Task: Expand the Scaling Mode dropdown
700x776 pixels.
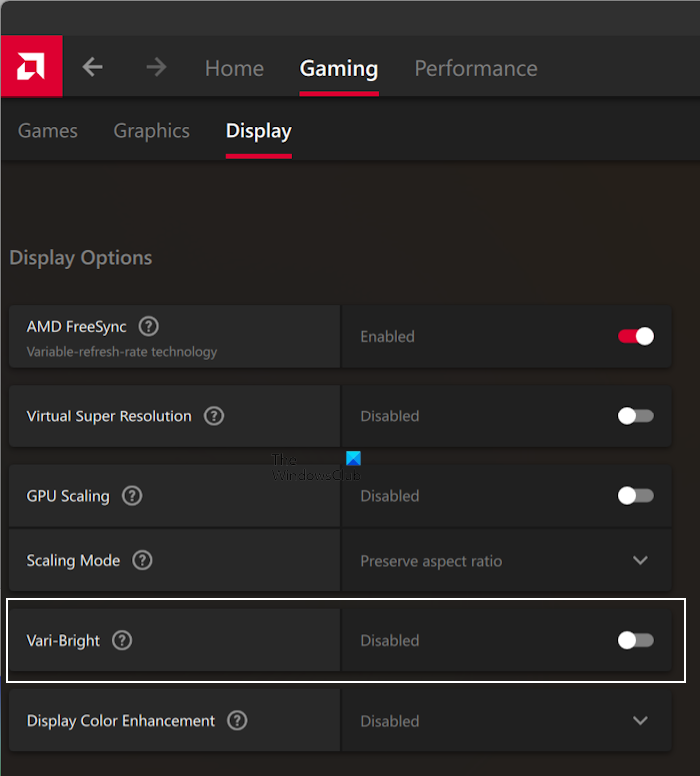Action: pos(640,561)
